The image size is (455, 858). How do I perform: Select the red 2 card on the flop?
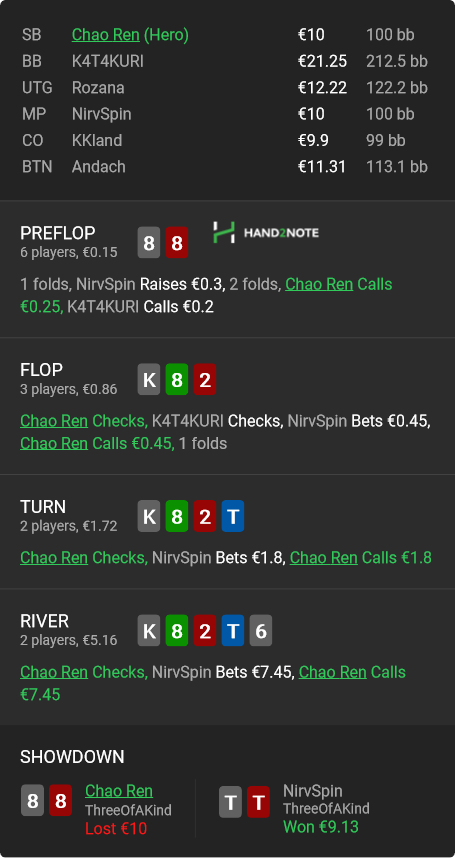pos(205,379)
